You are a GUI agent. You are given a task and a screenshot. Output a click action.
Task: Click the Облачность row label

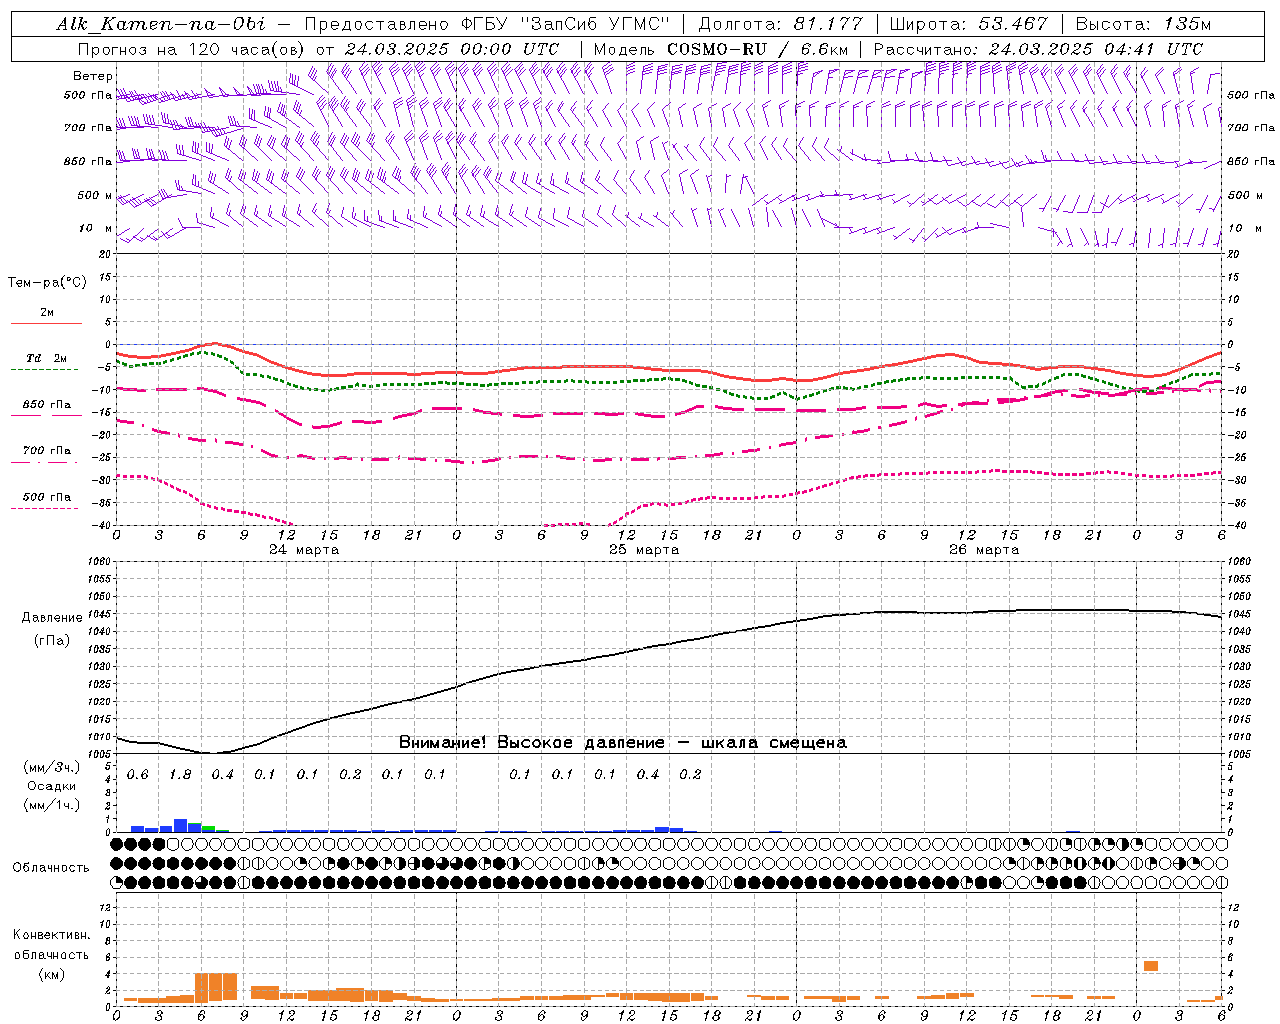point(51,867)
